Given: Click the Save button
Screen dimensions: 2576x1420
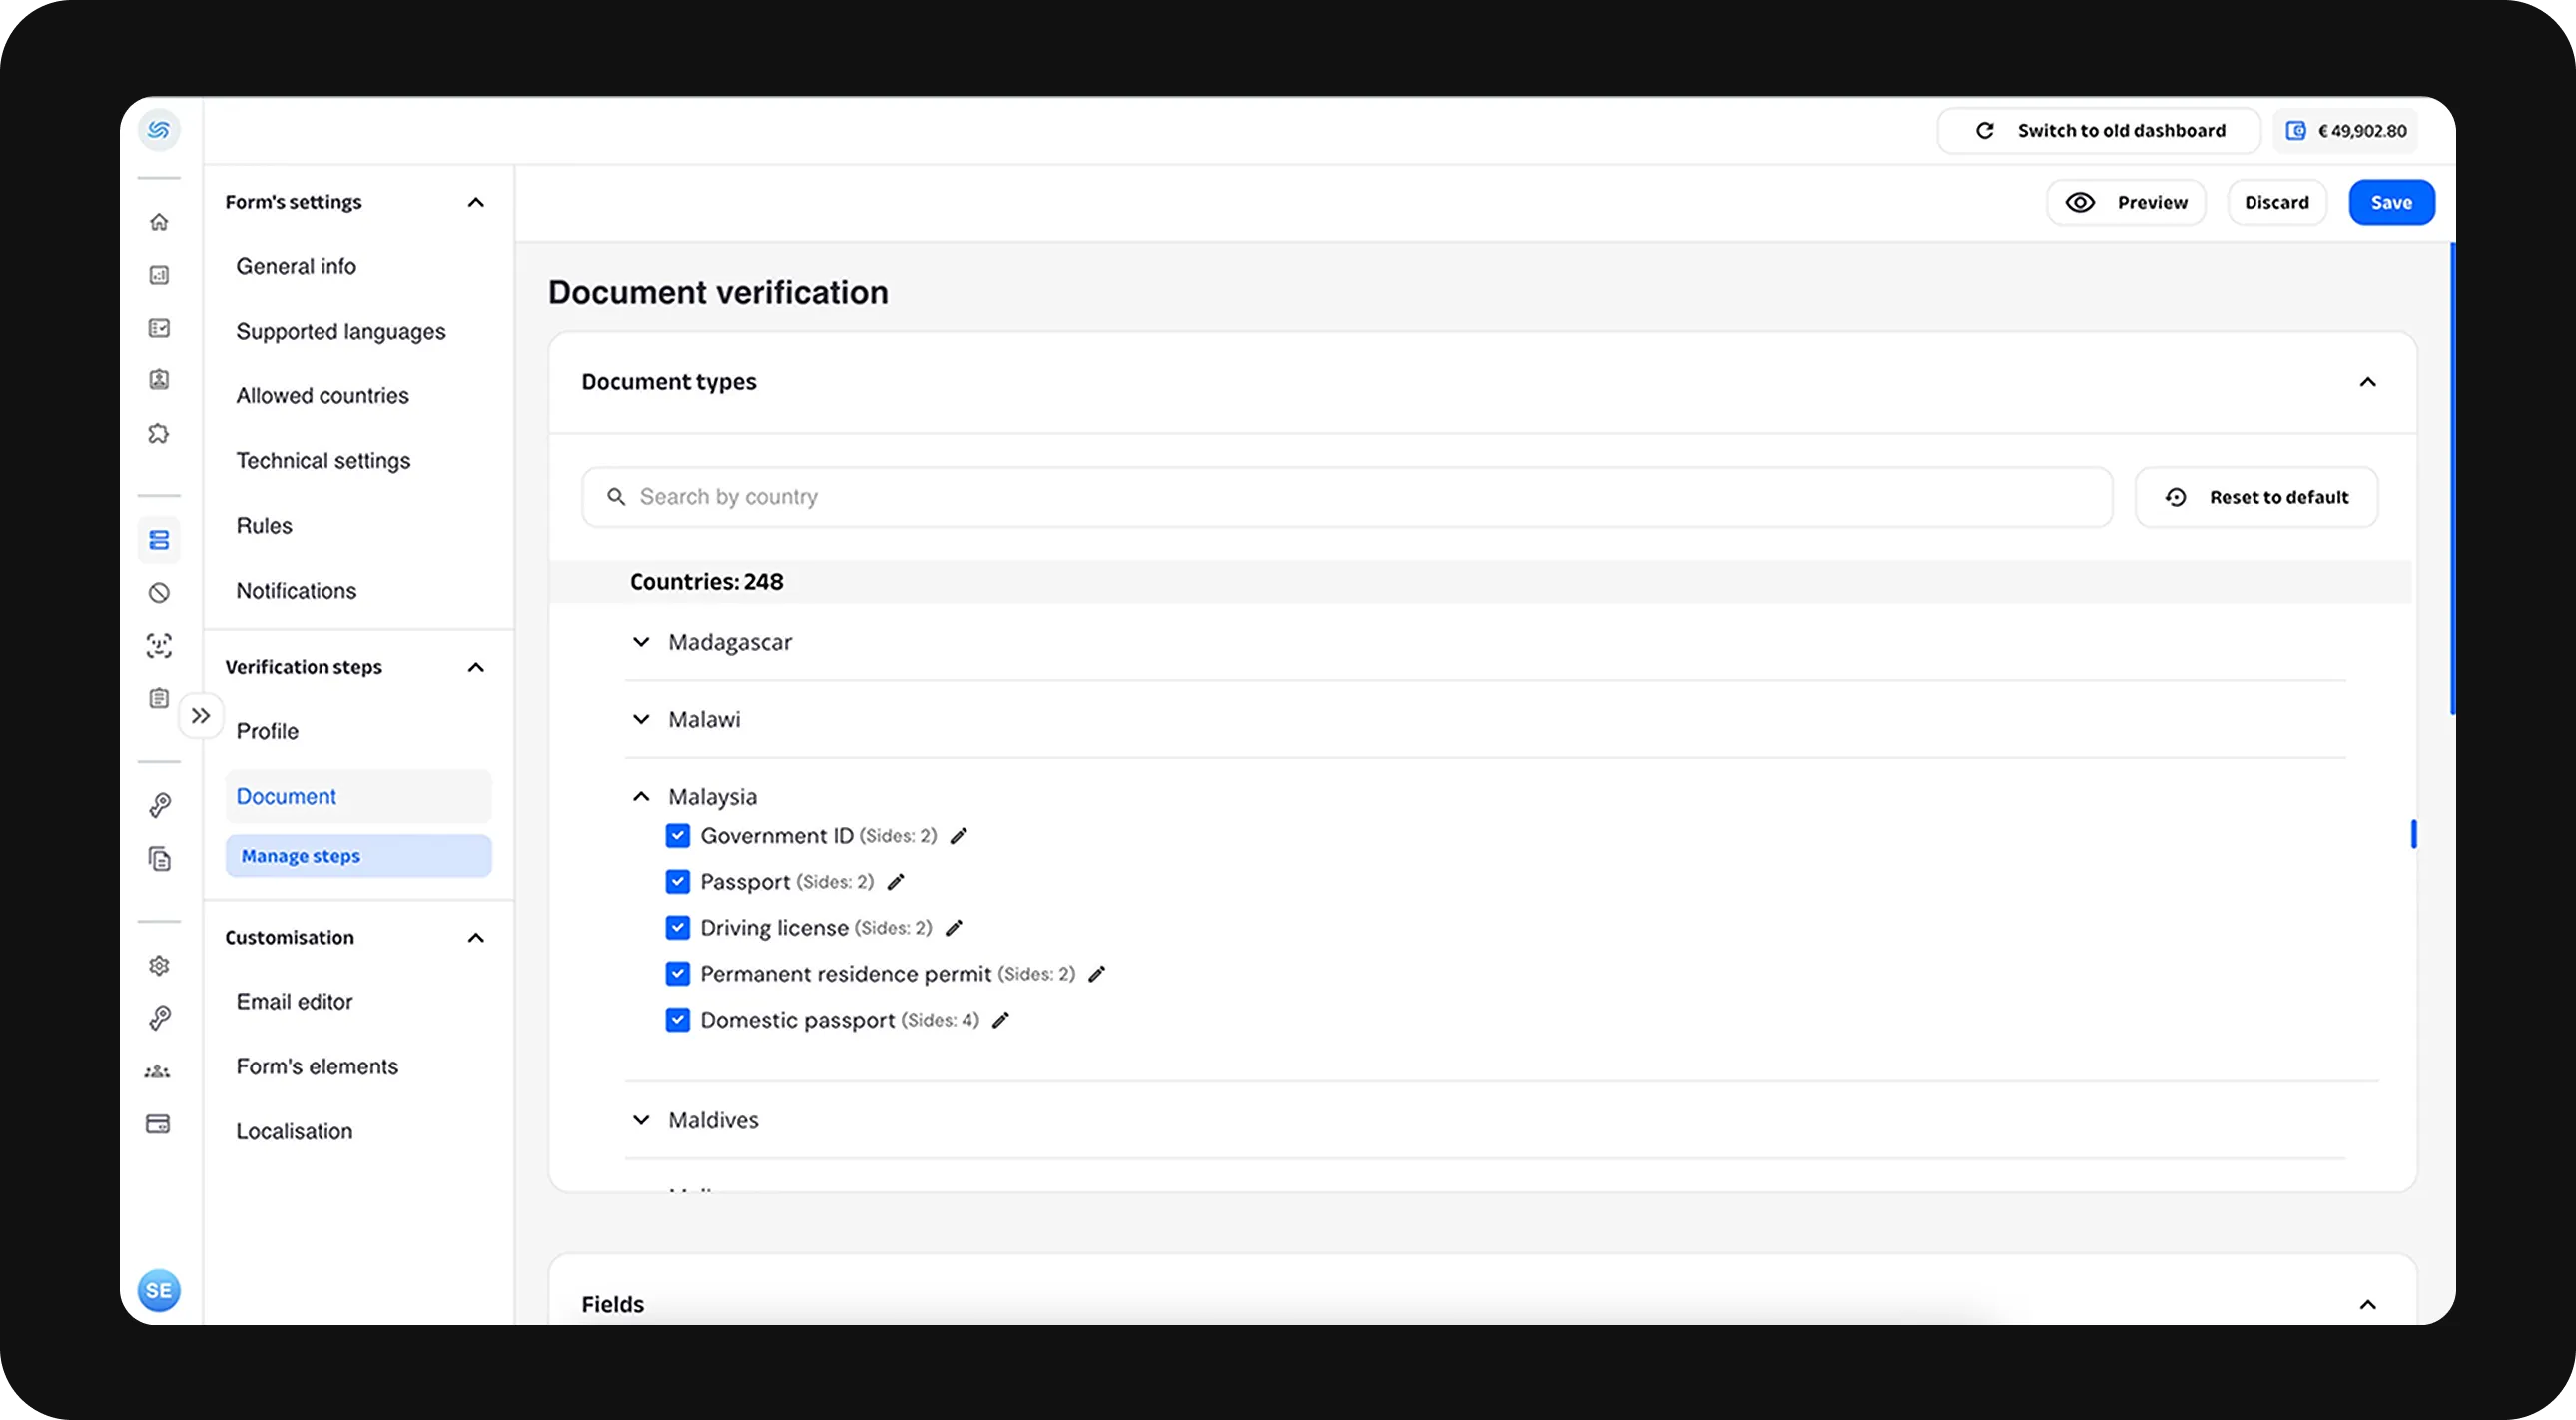Looking at the screenshot, I should pyautogui.click(x=2391, y=202).
